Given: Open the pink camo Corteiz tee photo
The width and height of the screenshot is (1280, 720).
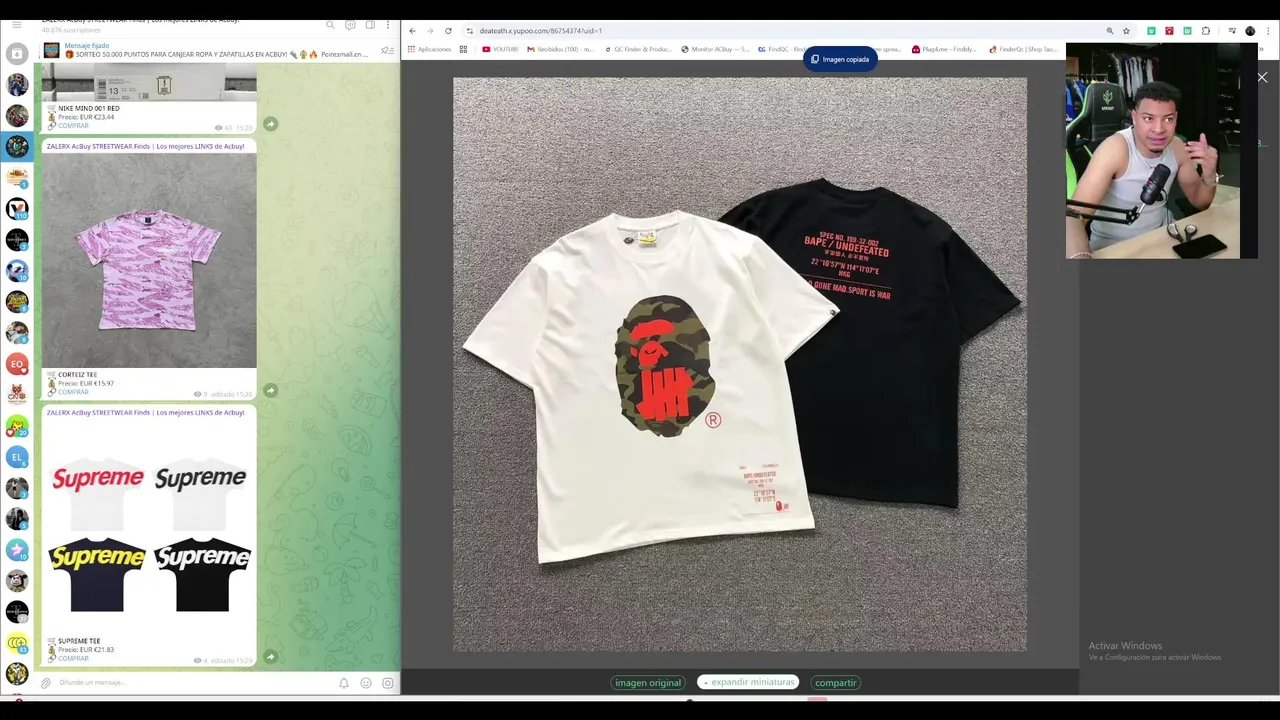Looking at the screenshot, I should point(149,260).
